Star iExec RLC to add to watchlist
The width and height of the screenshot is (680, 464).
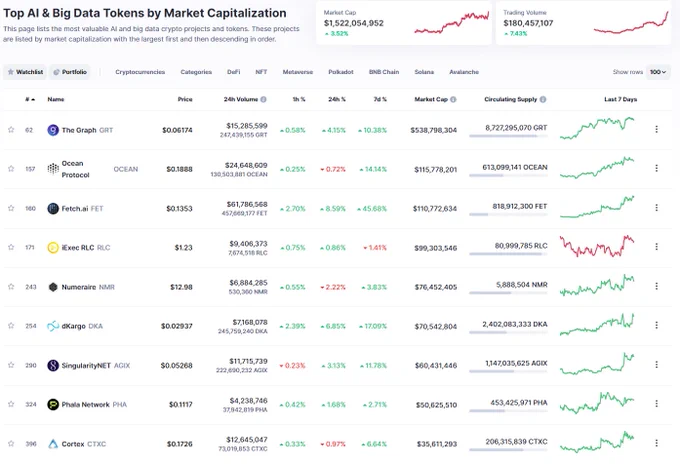pos(11,247)
